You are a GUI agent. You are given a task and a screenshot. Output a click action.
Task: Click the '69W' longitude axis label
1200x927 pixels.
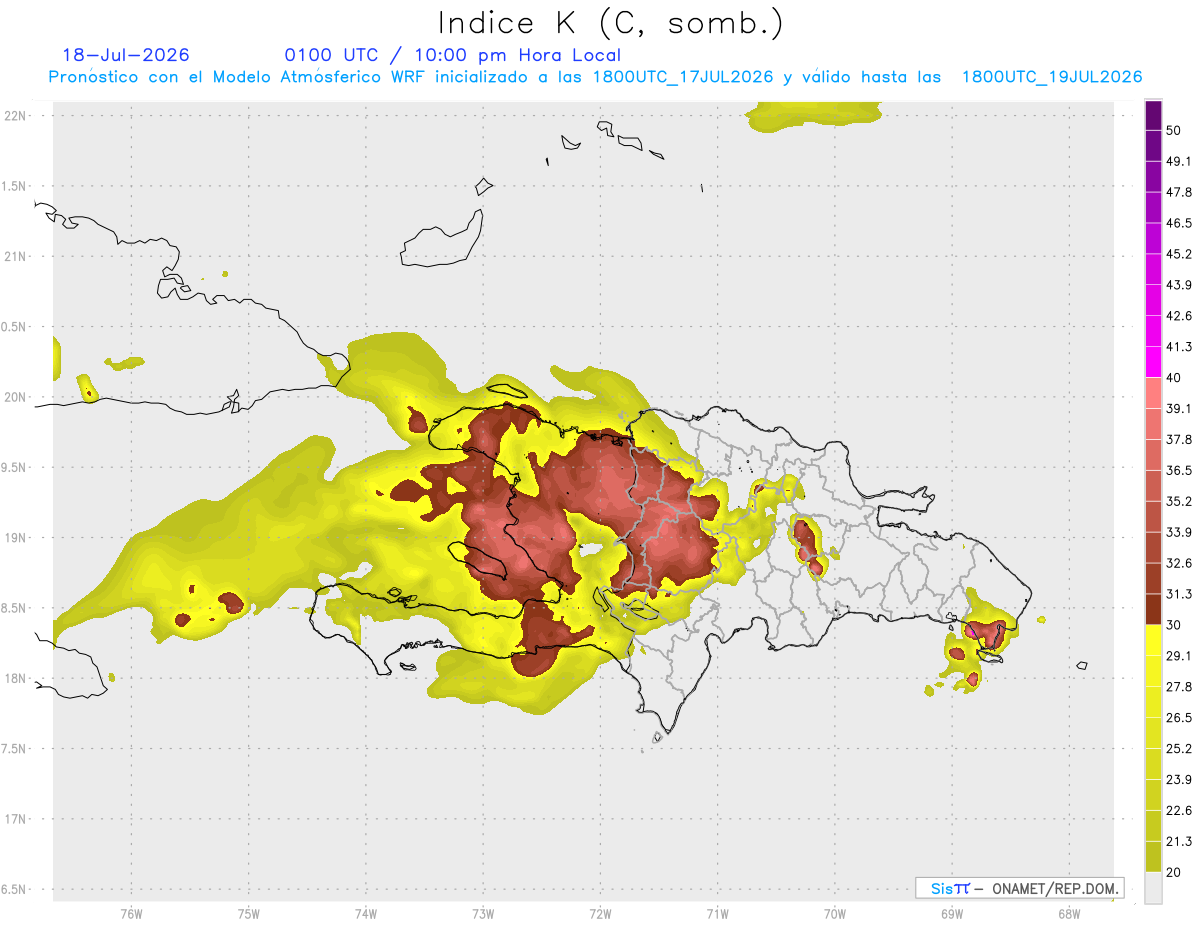click(951, 914)
